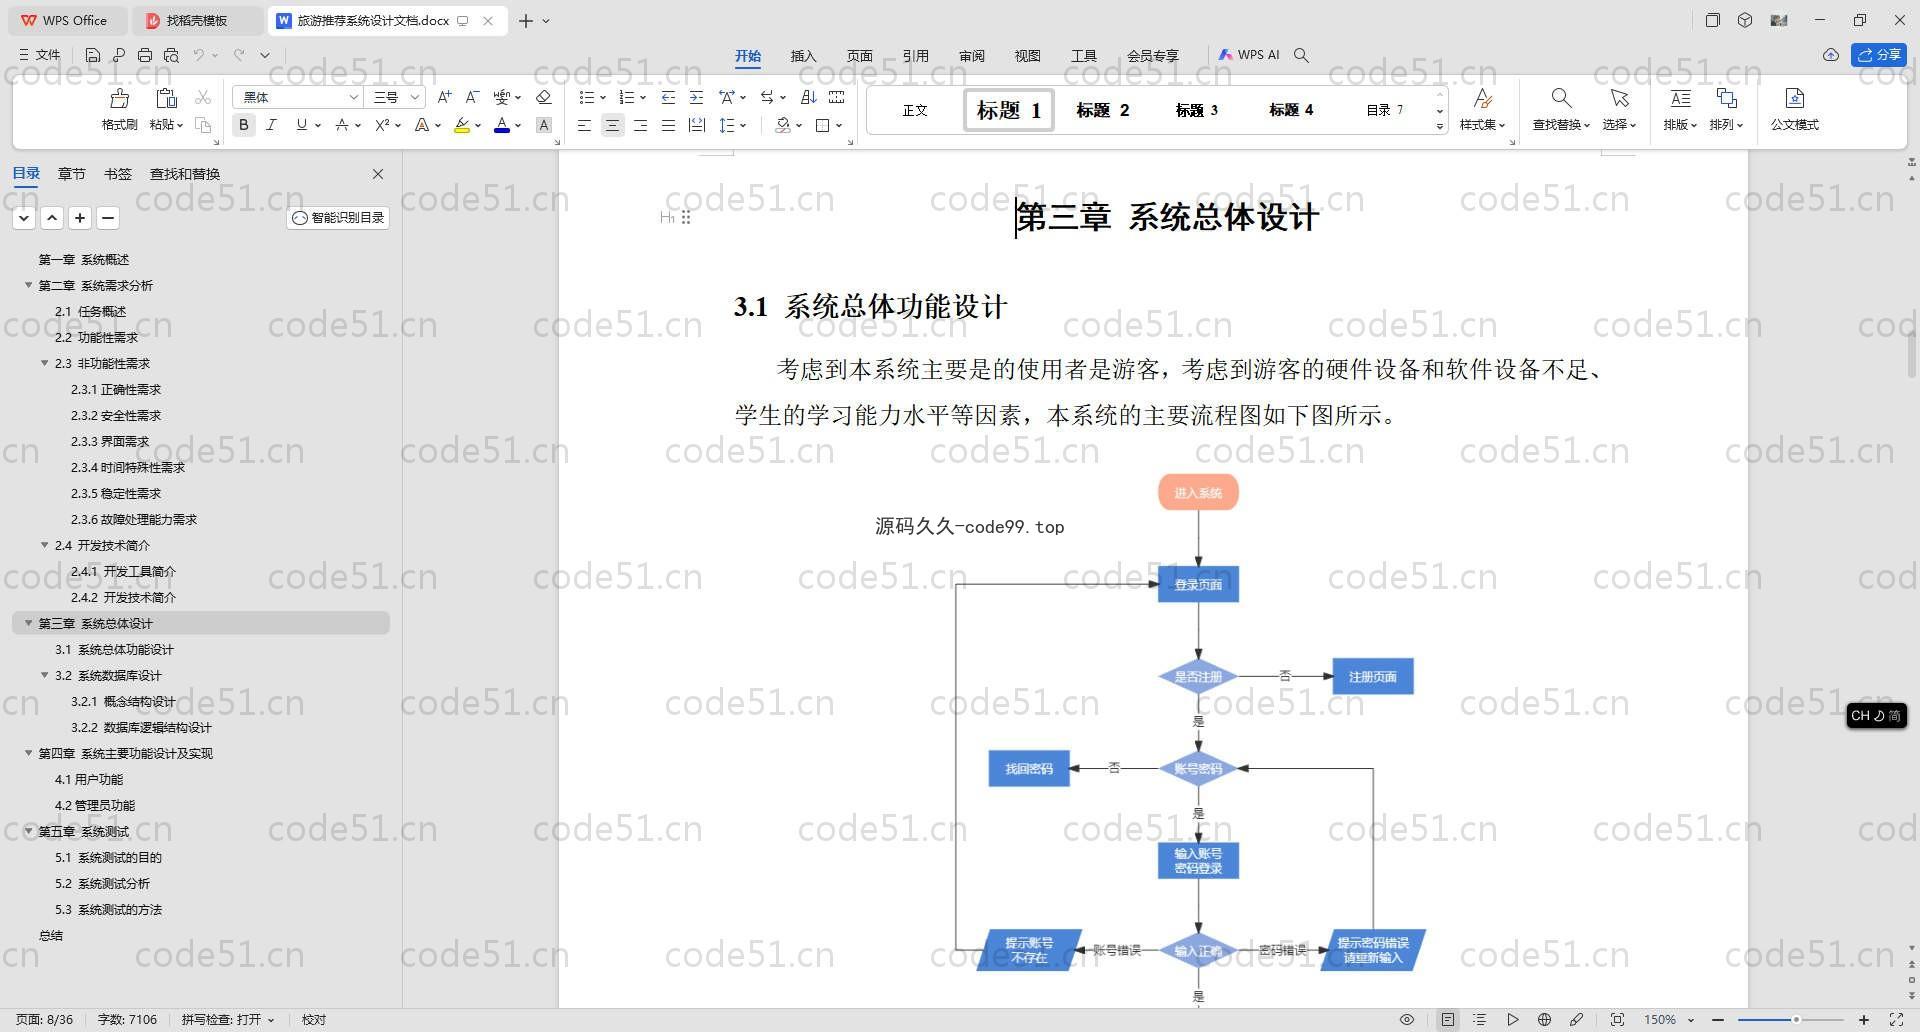Collapse 2.3 非功能性需求 outline node
Screen dimensions: 1920x1032
tap(44, 363)
